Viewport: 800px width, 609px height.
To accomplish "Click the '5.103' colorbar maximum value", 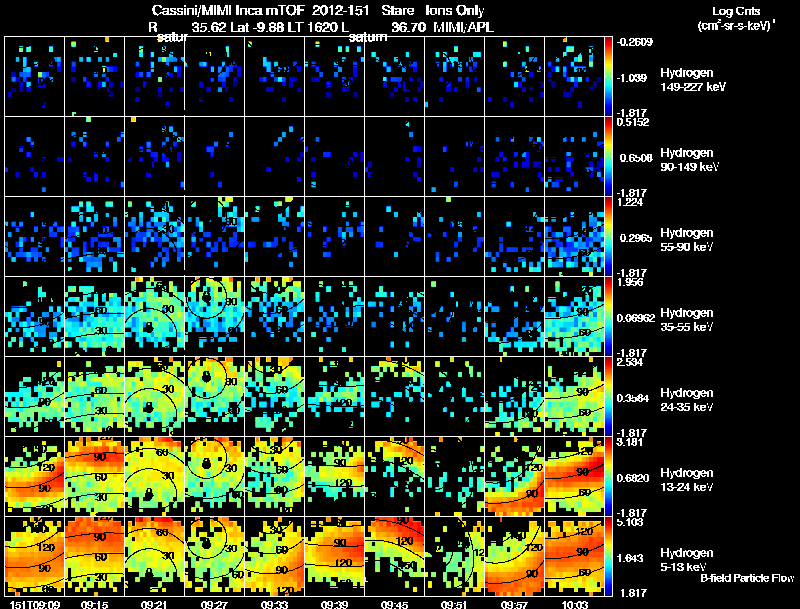I will point(630,522).
